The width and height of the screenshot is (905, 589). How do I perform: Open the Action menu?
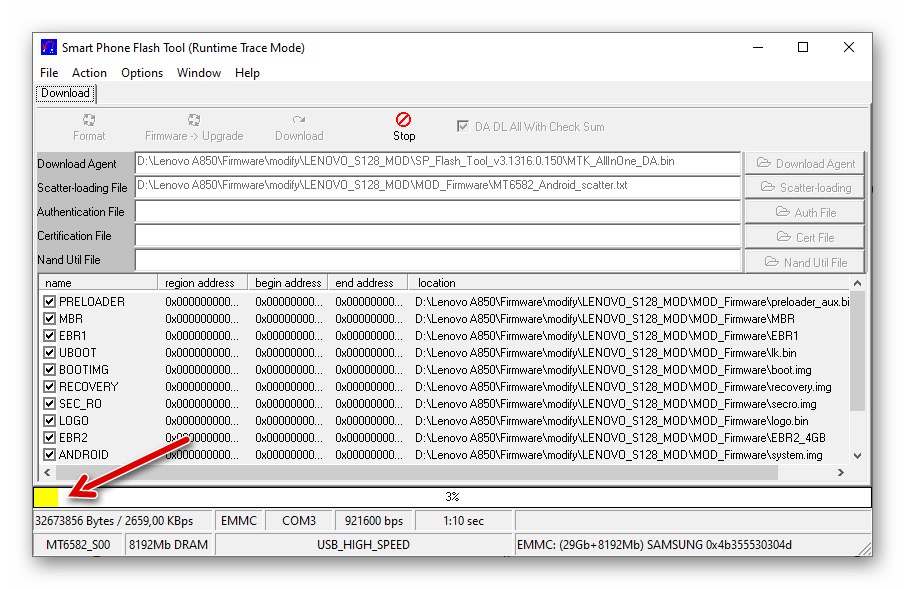(89, 73)
